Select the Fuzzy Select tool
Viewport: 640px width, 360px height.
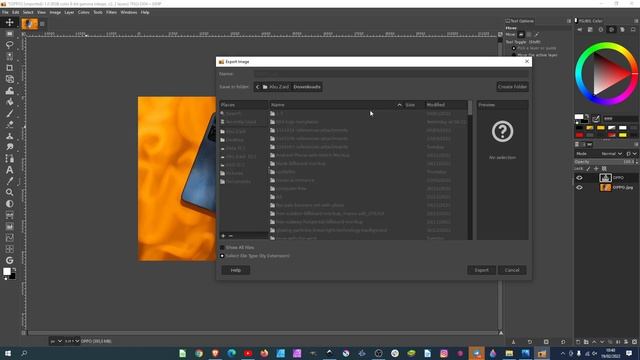[9, 56]
